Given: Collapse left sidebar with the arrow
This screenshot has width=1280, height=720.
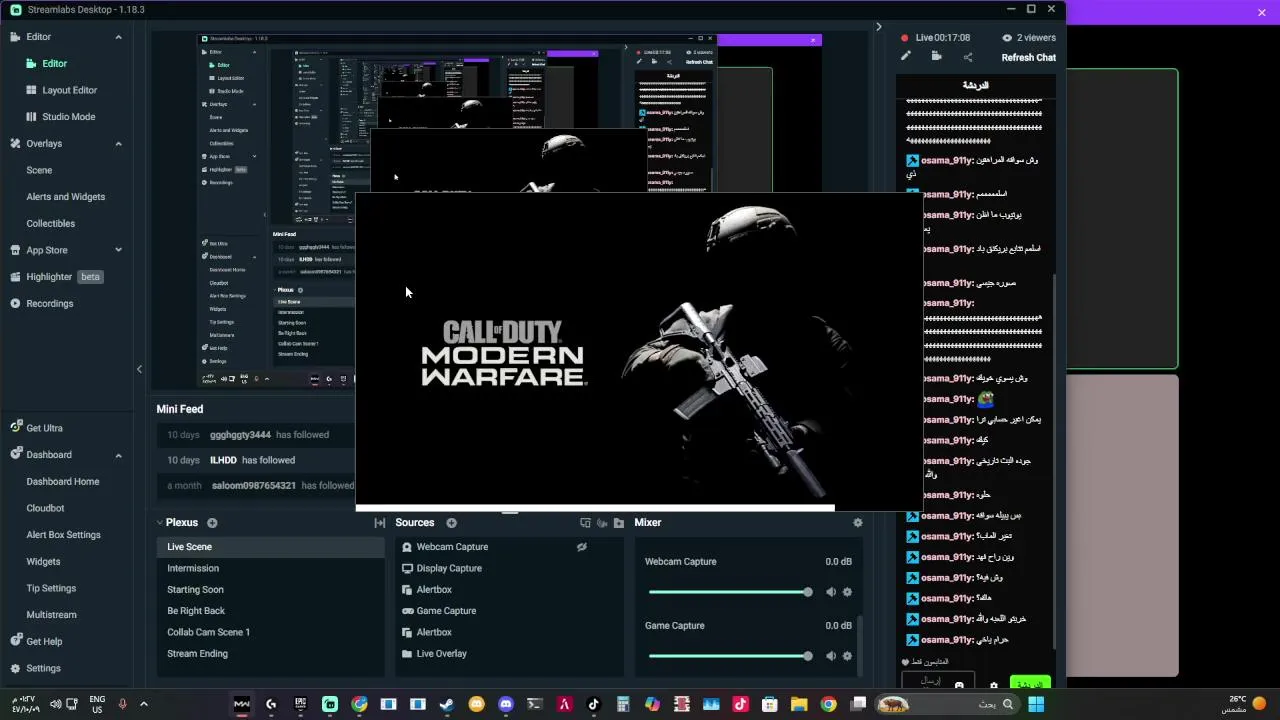Looking at the screenshot, I should click(x=139, y=369).
